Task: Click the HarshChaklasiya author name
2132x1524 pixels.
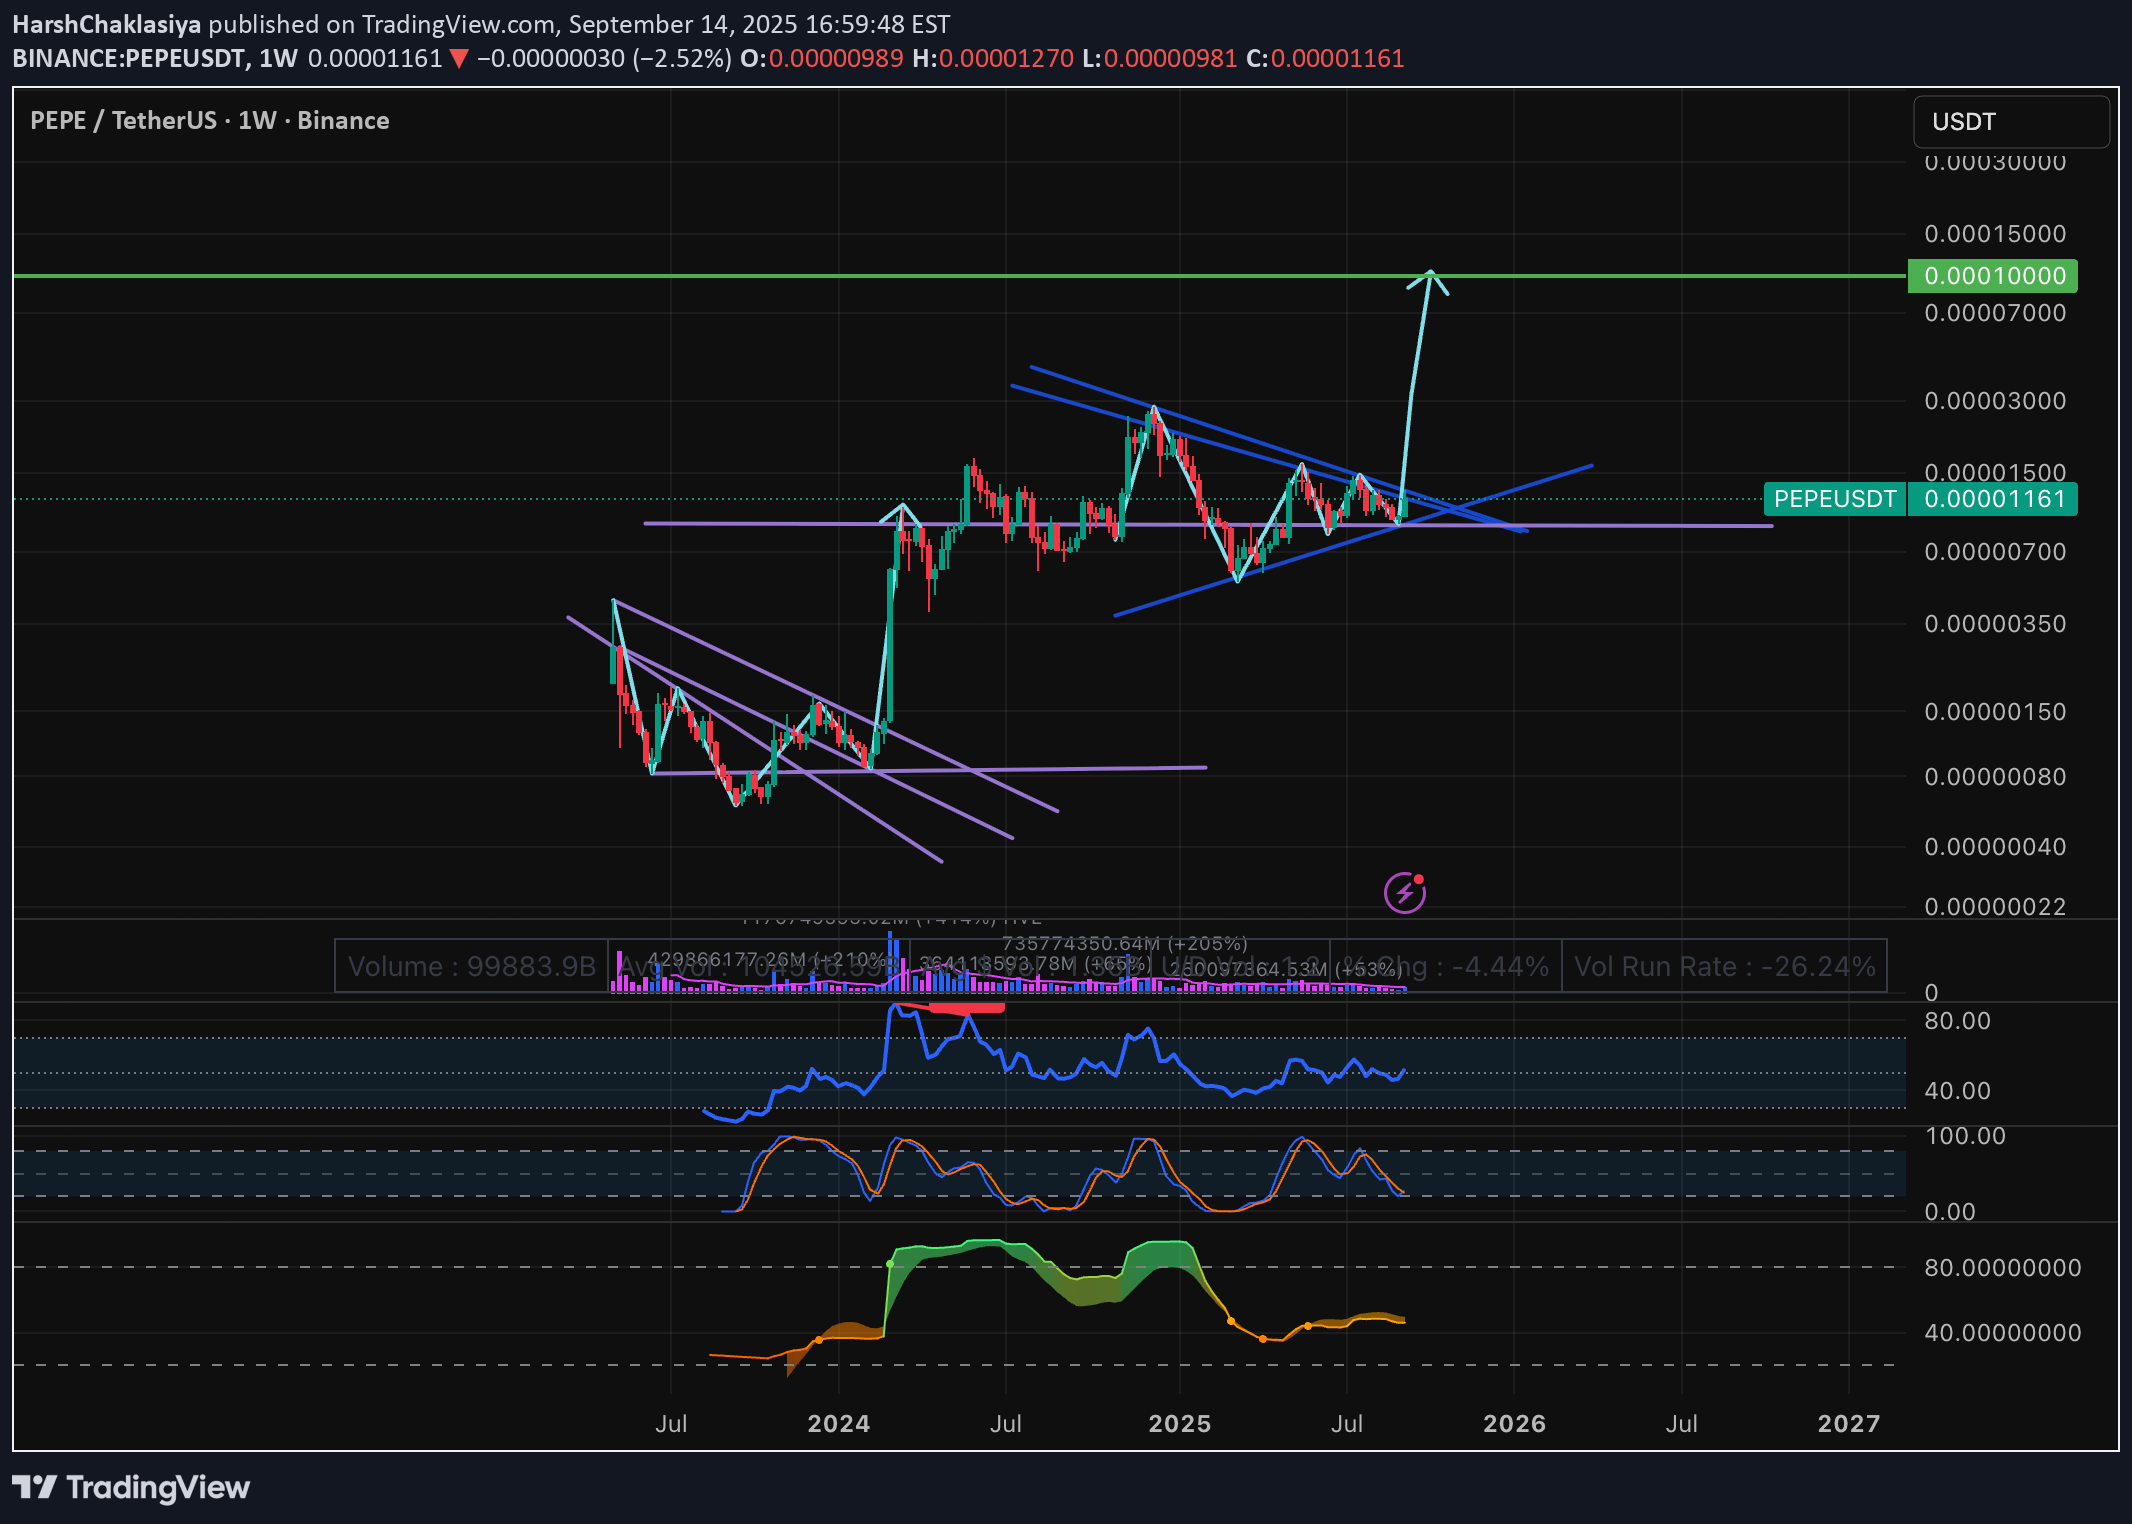Action: click(x=107, y=24)
